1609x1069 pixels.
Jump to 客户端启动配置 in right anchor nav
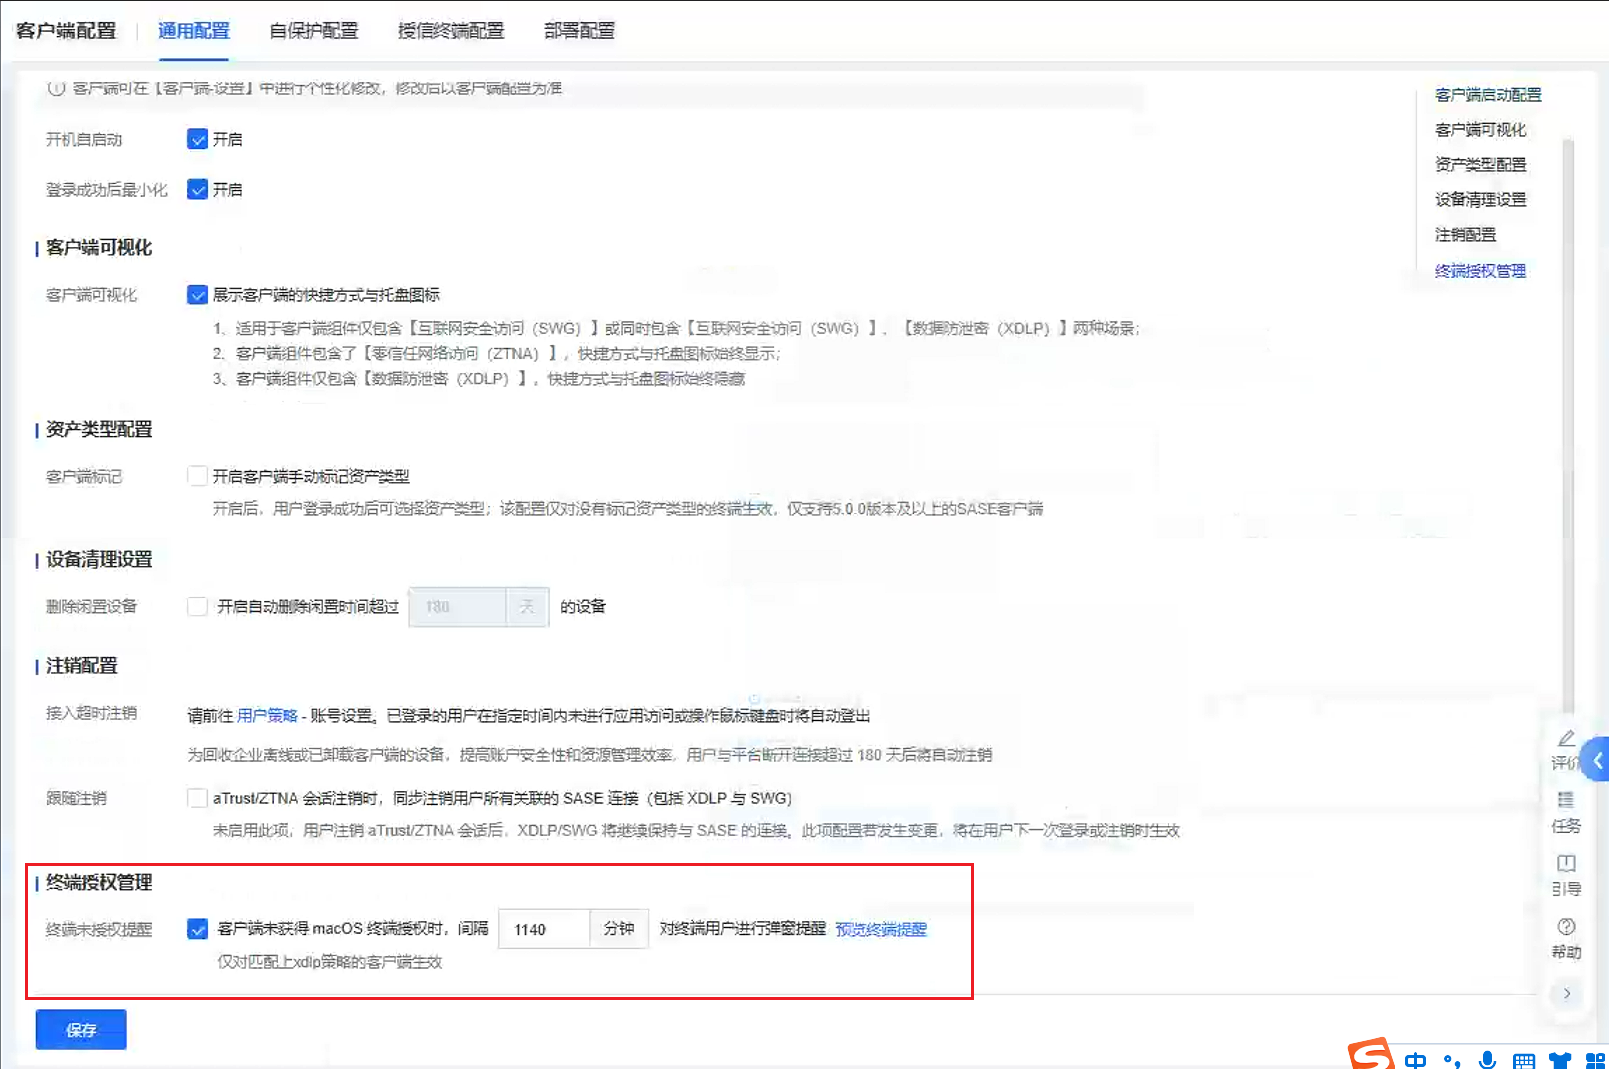(1488, 94)
